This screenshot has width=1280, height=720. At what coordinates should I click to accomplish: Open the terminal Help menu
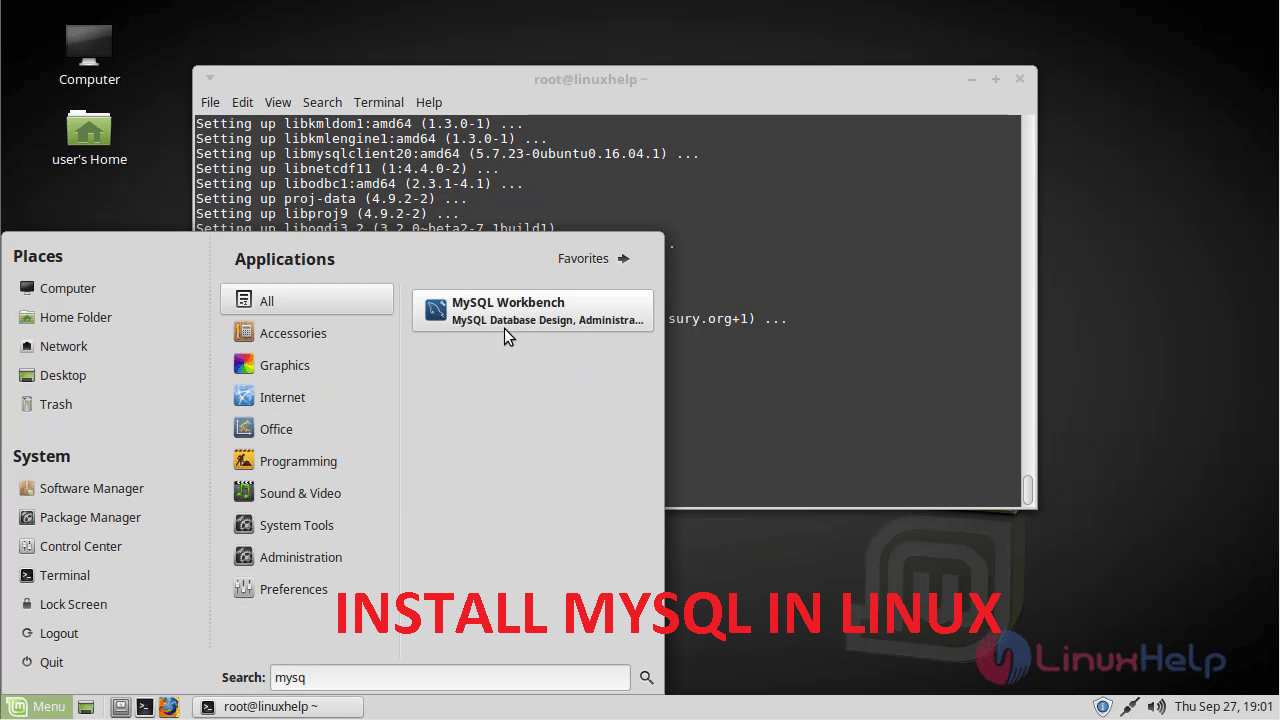(429, 102)
